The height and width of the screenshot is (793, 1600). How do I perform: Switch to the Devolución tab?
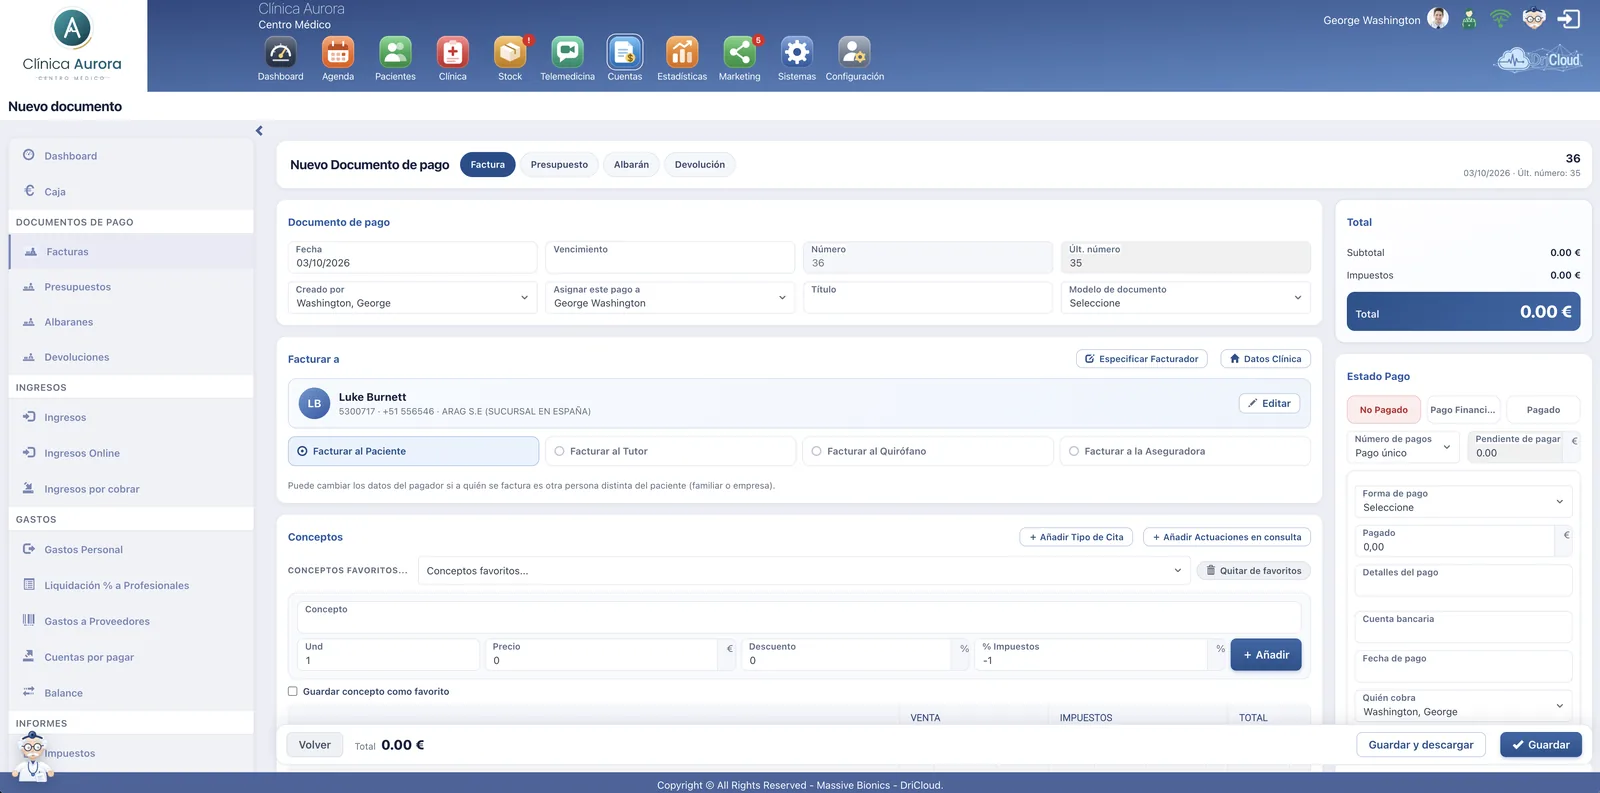pos(700,165)
